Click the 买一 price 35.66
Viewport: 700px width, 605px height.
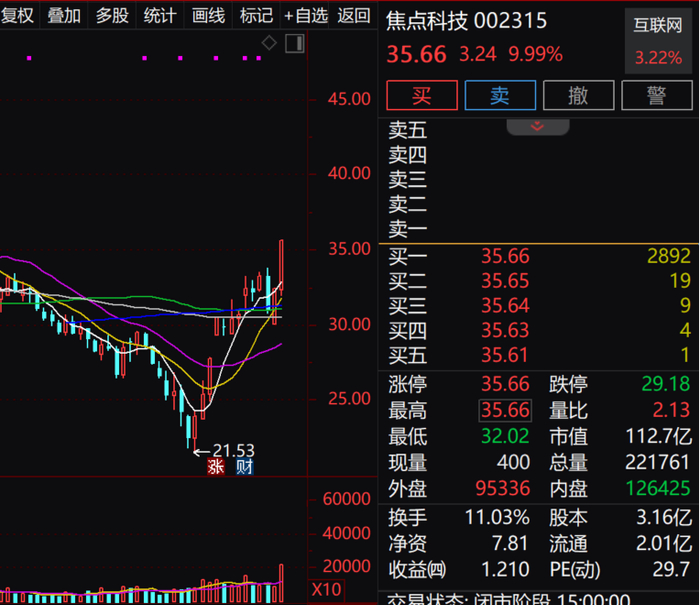click(x=505, y=256)
